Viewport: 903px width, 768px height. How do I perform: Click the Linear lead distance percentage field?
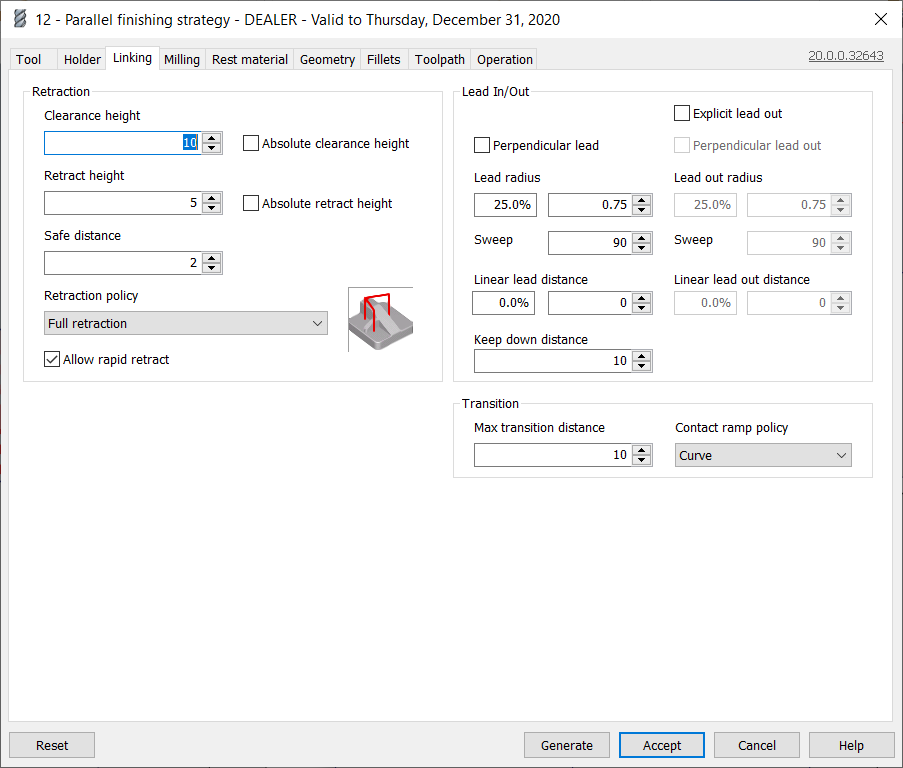tap(504, 303)
